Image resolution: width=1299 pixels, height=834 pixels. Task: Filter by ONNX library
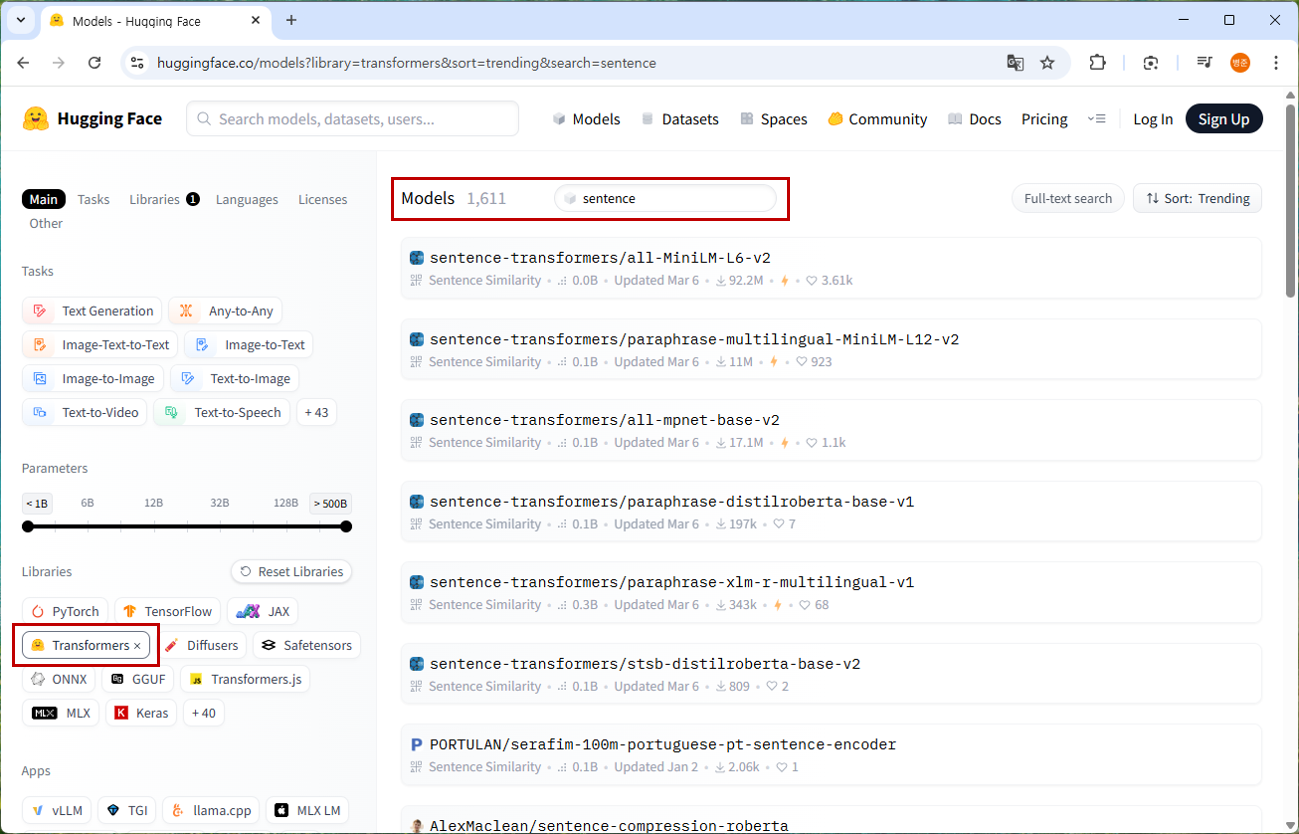[60, 679]
